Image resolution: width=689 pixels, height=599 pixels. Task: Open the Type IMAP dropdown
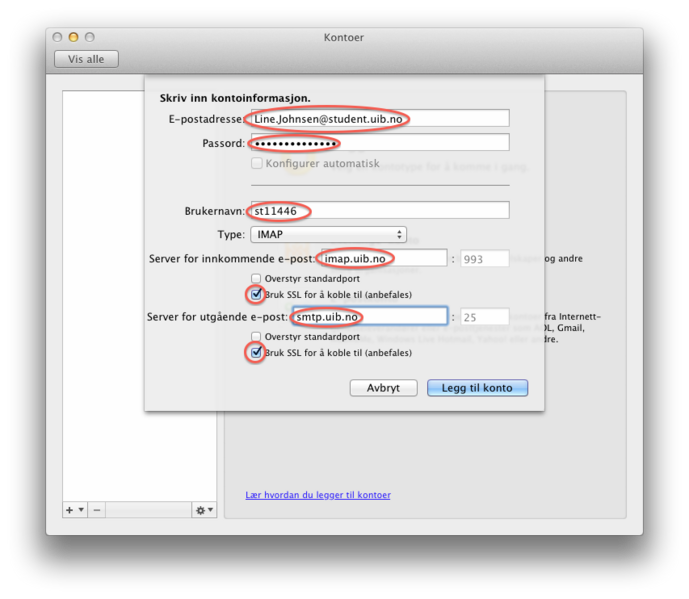click(328, 234)
